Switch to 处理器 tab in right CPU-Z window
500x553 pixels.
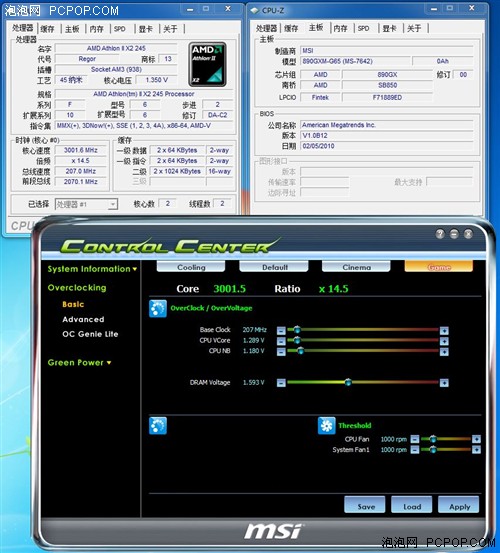click(266, 28)
